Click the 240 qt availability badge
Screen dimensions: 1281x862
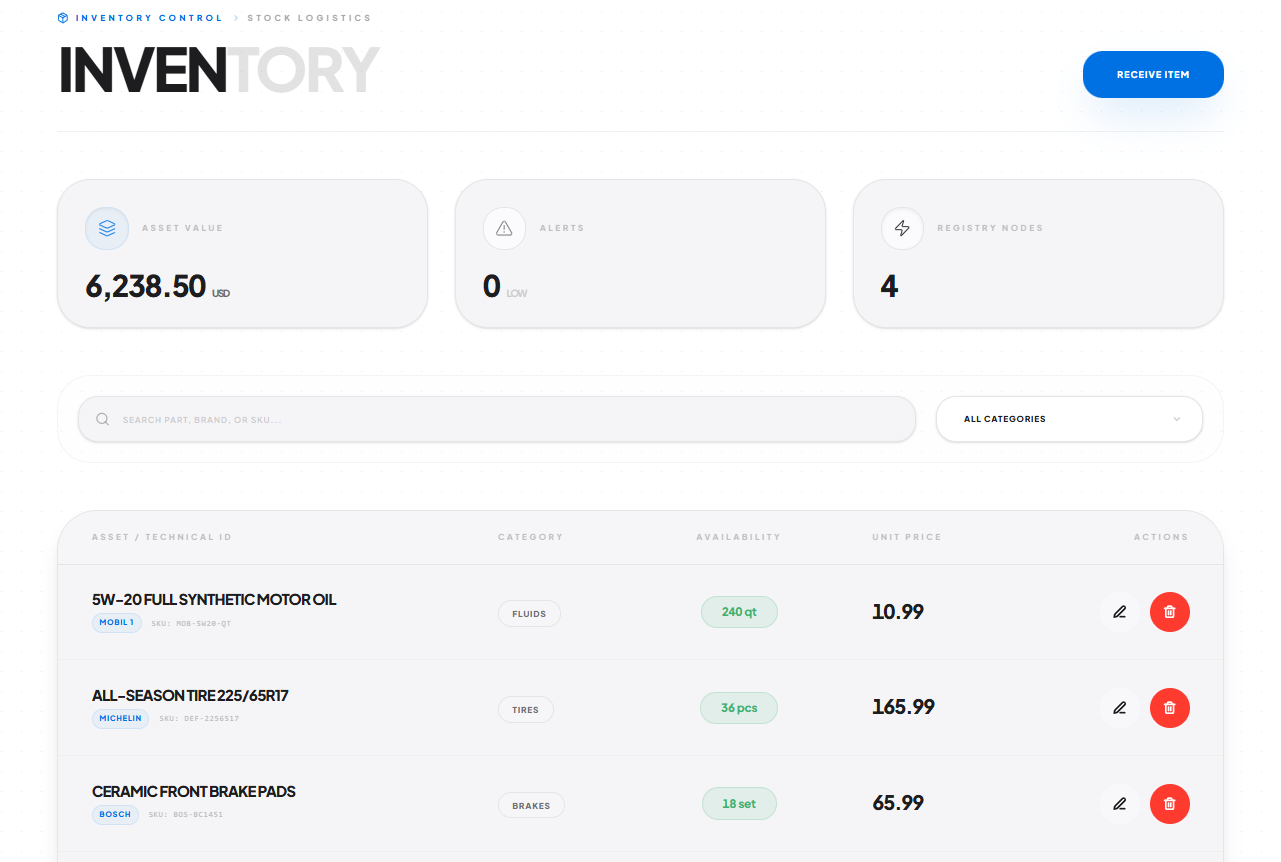[x=739, y=612]
